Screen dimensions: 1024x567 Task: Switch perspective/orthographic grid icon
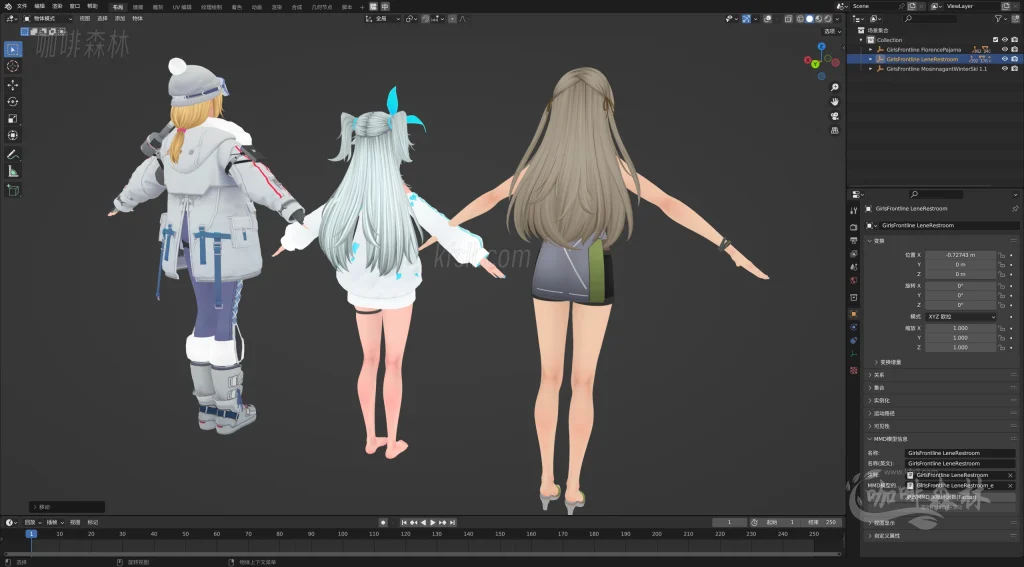pos(835,130)
